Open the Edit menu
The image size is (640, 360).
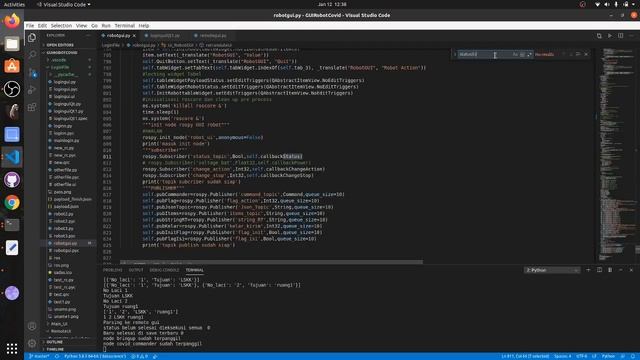point(42,25)
